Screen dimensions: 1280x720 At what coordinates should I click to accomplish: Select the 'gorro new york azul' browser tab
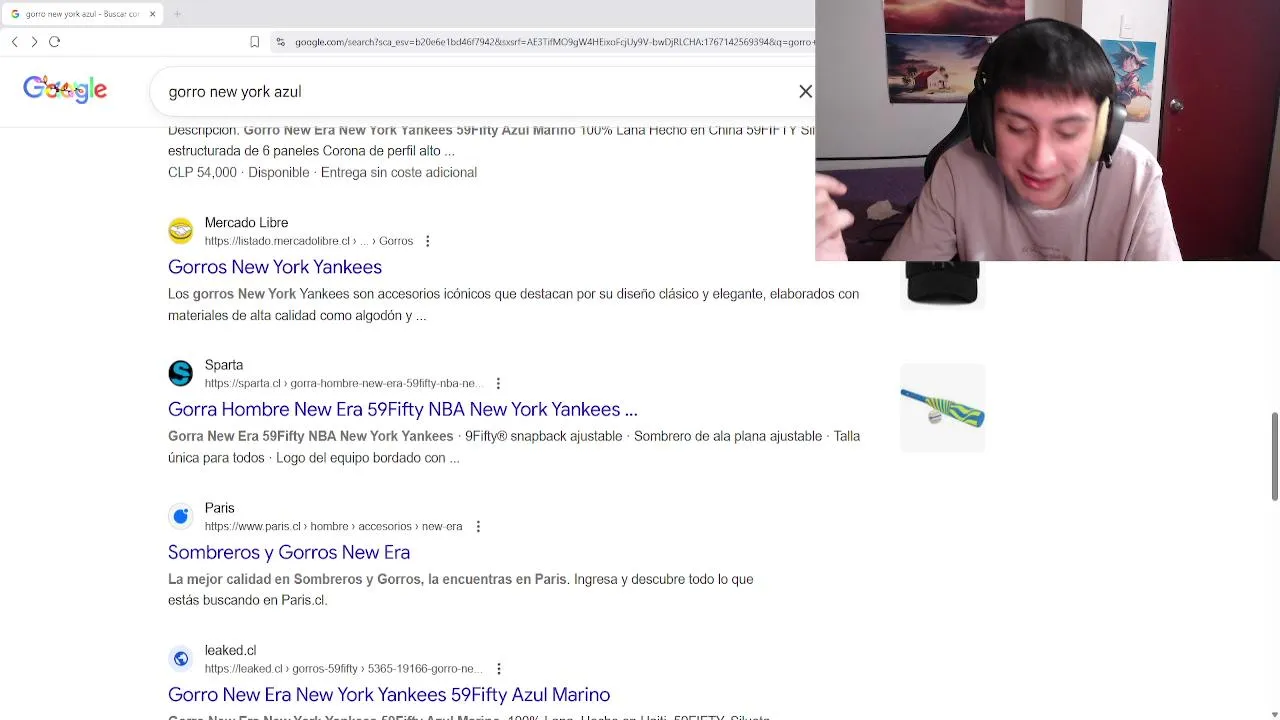83,14
